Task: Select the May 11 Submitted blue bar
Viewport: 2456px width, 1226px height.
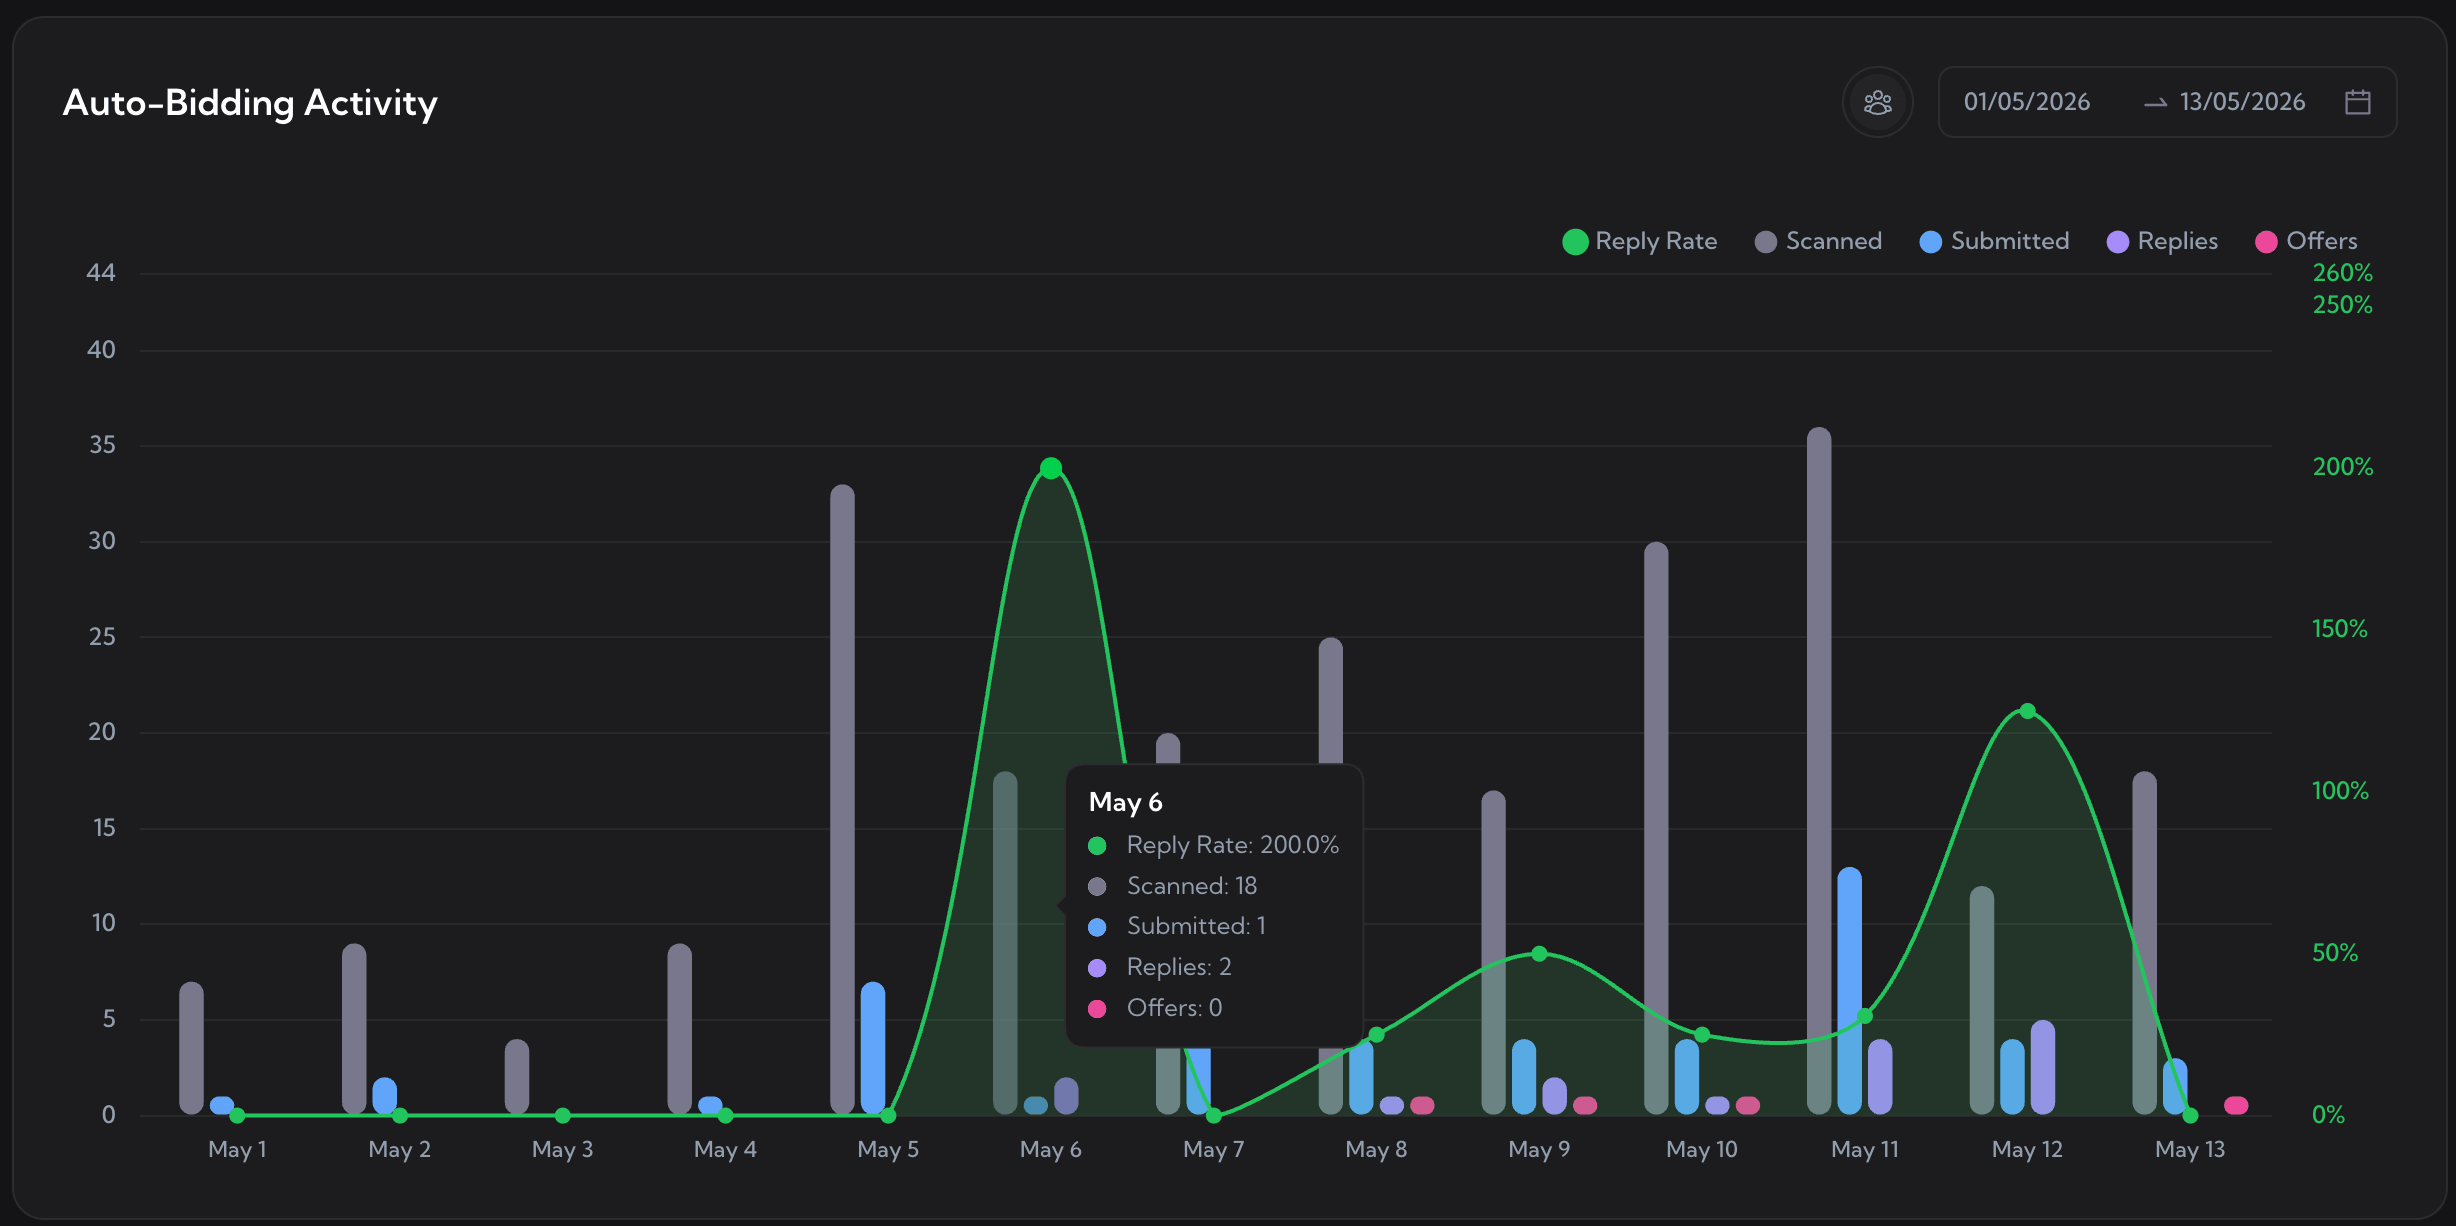Action: (x=1849, y=991)
